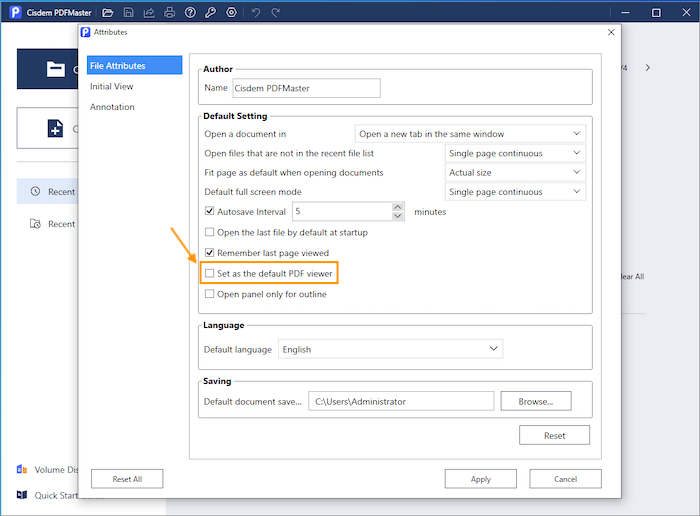Click the Share/export icon in title bar
Viewport: 700px width, 516px height.
149,12
